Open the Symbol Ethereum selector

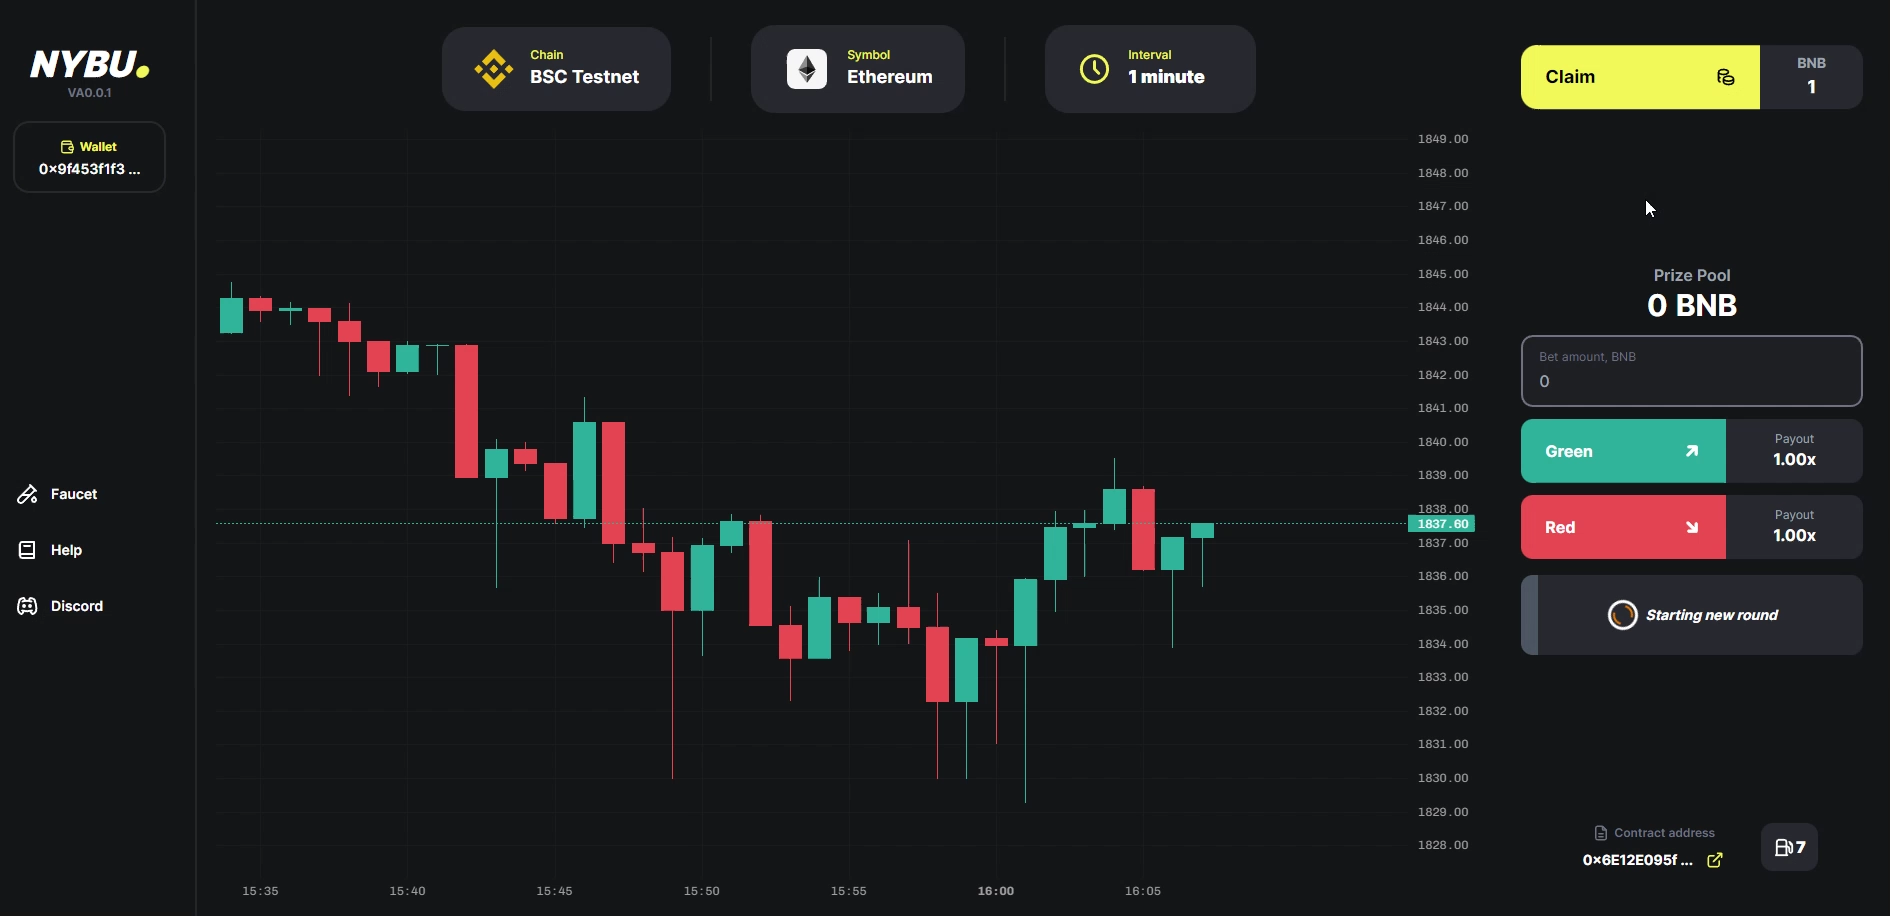click(857, 69)
